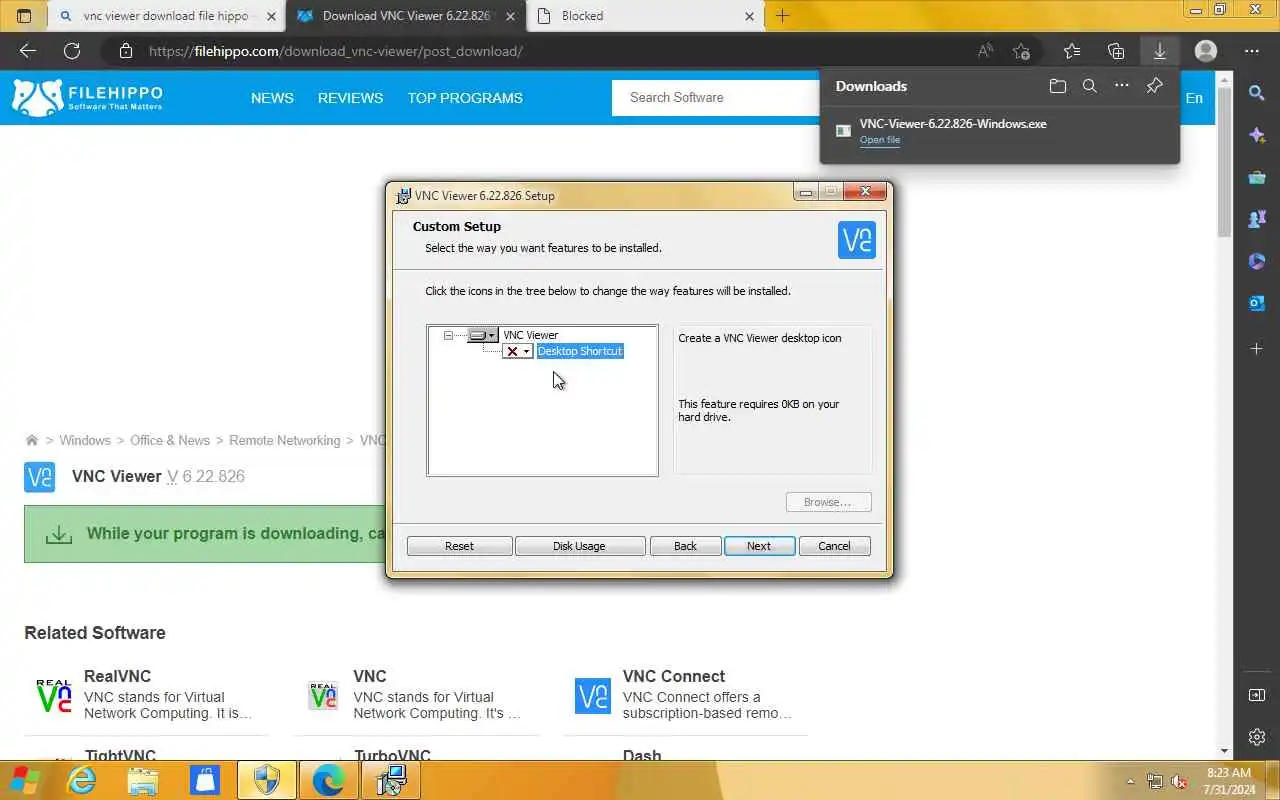The width and height of the screenshot is (1280, 800).
Task: Open Microsoft Edge from the taskbar
Action: click(328, 780)
